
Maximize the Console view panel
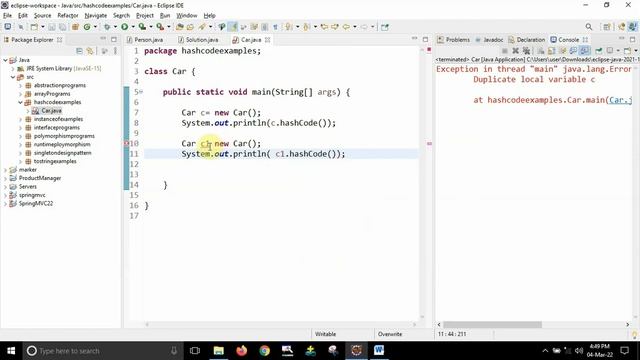(x=633, y=40)
